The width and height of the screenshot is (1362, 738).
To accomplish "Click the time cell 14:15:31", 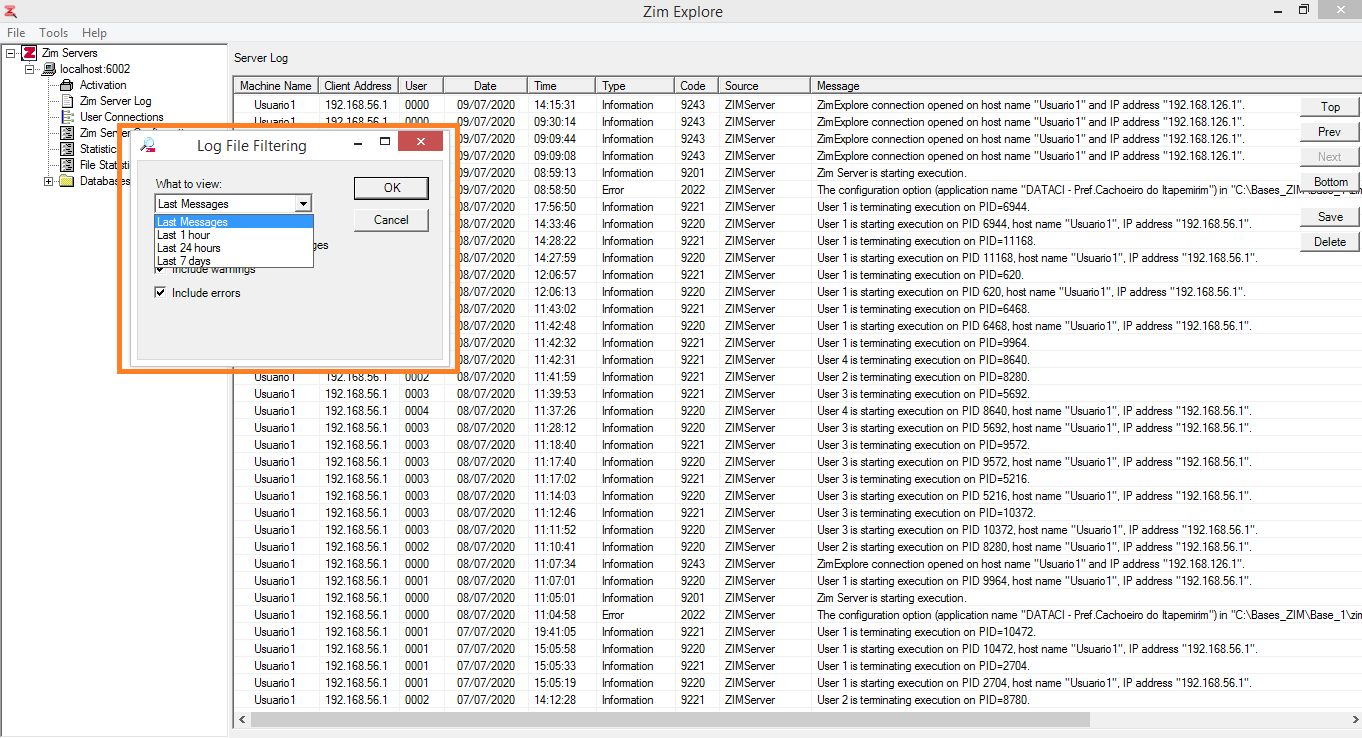I will pyautogui.click(x=554, y=105).
